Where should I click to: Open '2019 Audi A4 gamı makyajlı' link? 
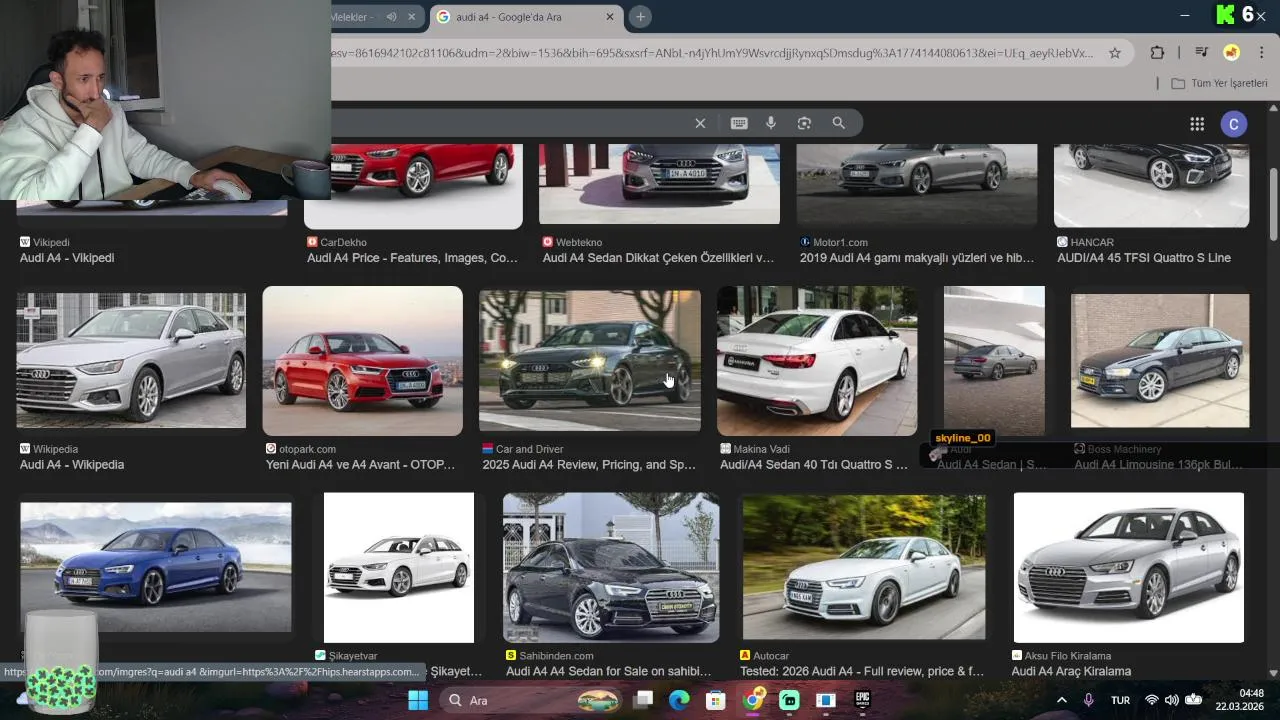click(x=917, y=258)
